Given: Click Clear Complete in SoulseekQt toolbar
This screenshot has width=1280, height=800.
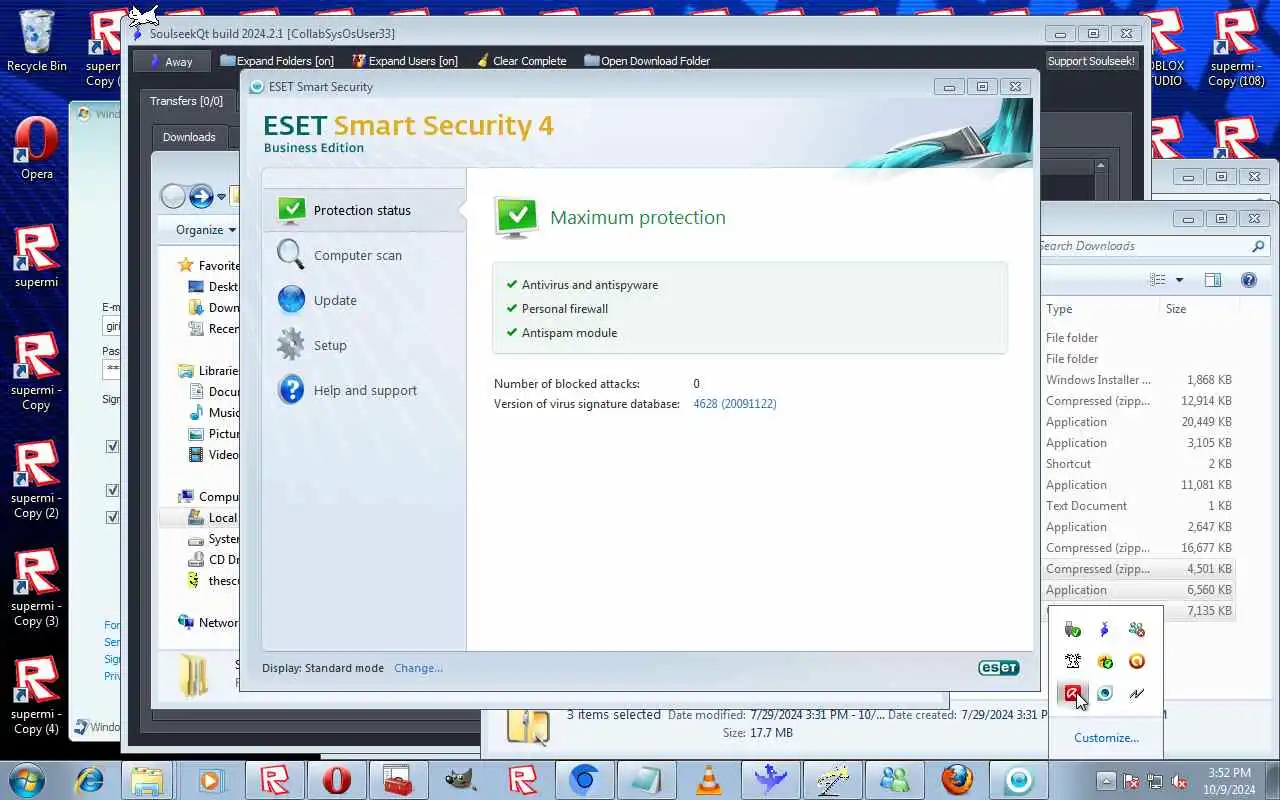Looking at the screenshot, I should pyautogui.click(x=521, y=61).
